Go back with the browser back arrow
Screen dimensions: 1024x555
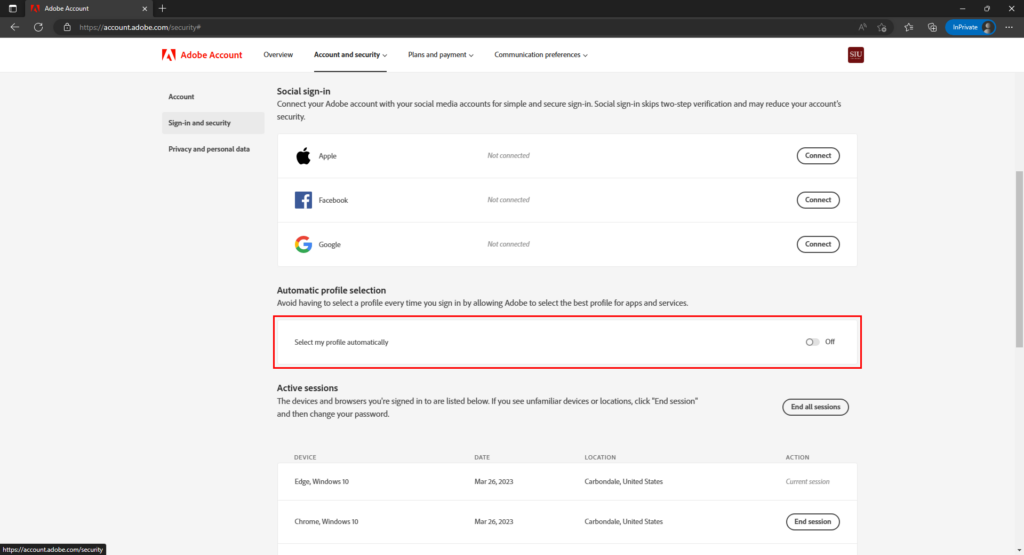point(14,27)
